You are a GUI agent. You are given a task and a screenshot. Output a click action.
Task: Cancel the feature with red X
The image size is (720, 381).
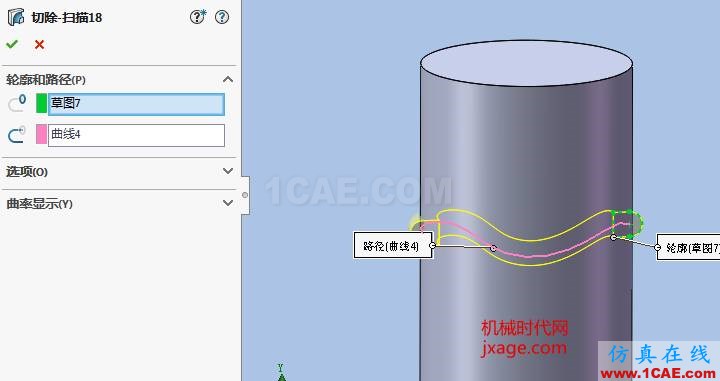[39, 45]
